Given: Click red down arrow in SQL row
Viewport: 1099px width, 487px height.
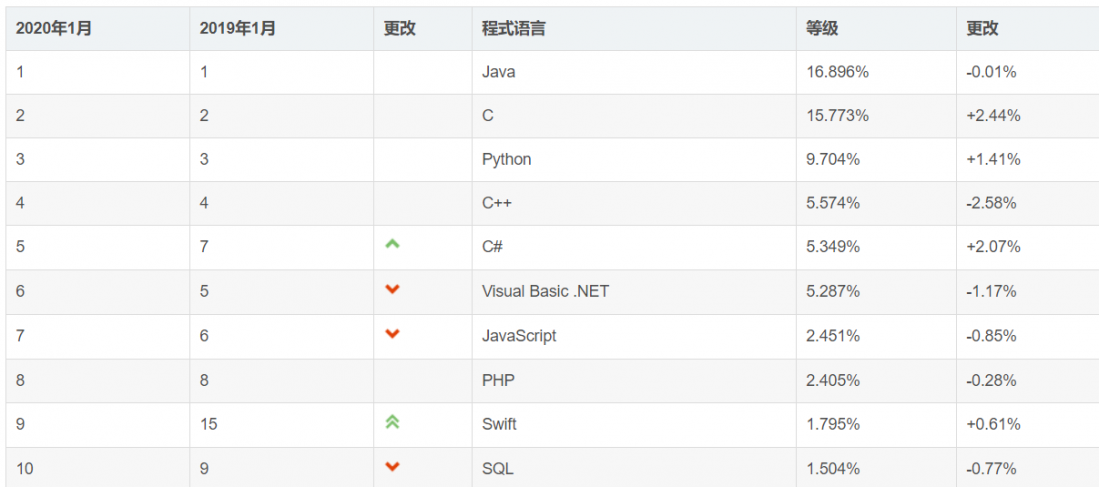Looking at the screenshot, I should tap(392, 466).
